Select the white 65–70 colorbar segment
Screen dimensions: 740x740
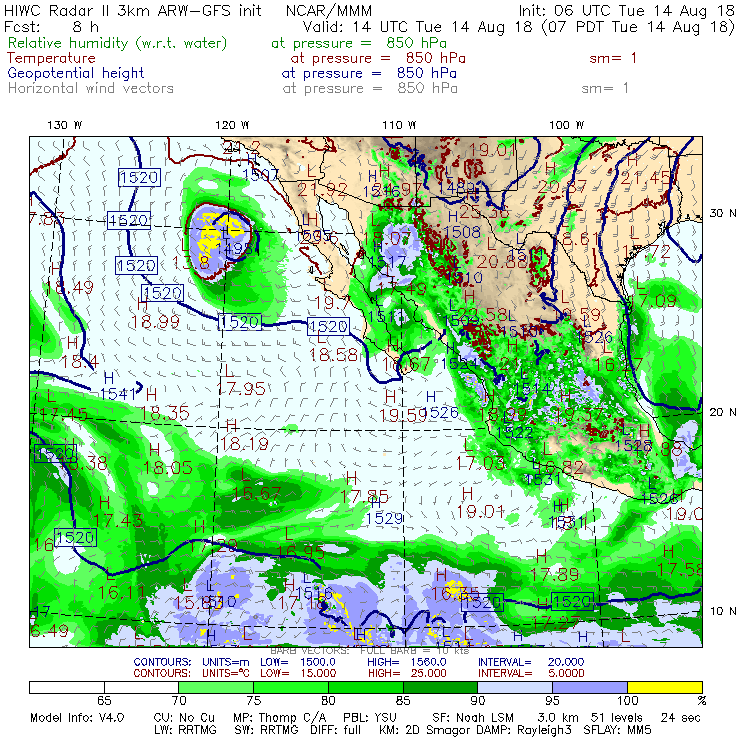142,687
